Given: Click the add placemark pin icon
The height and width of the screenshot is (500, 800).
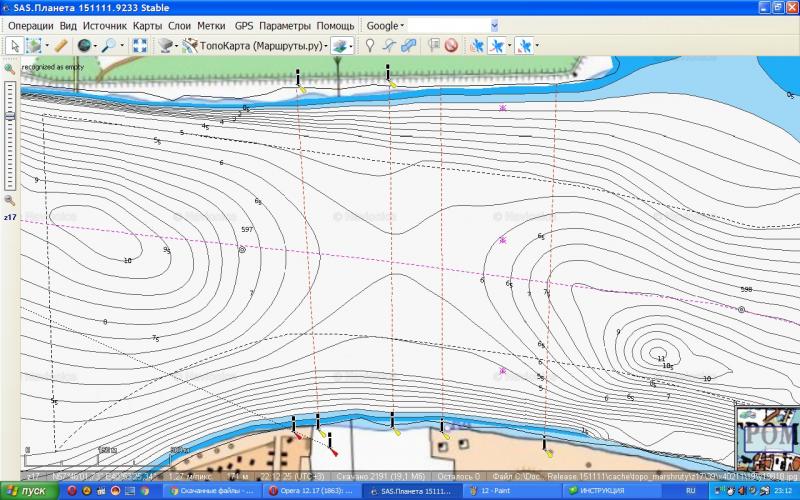Looking at the screenshot, I should pos(369,45).
